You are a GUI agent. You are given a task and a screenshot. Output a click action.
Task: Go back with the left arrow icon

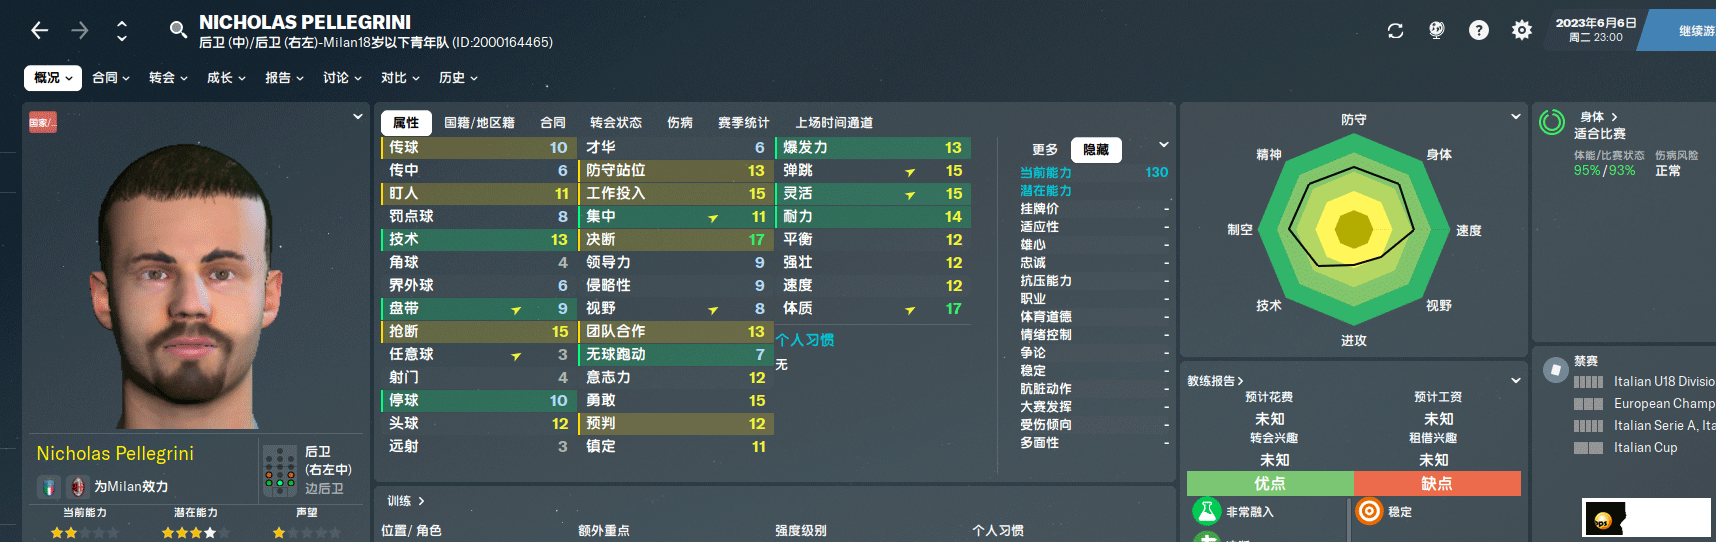click(x=39, y=30)
